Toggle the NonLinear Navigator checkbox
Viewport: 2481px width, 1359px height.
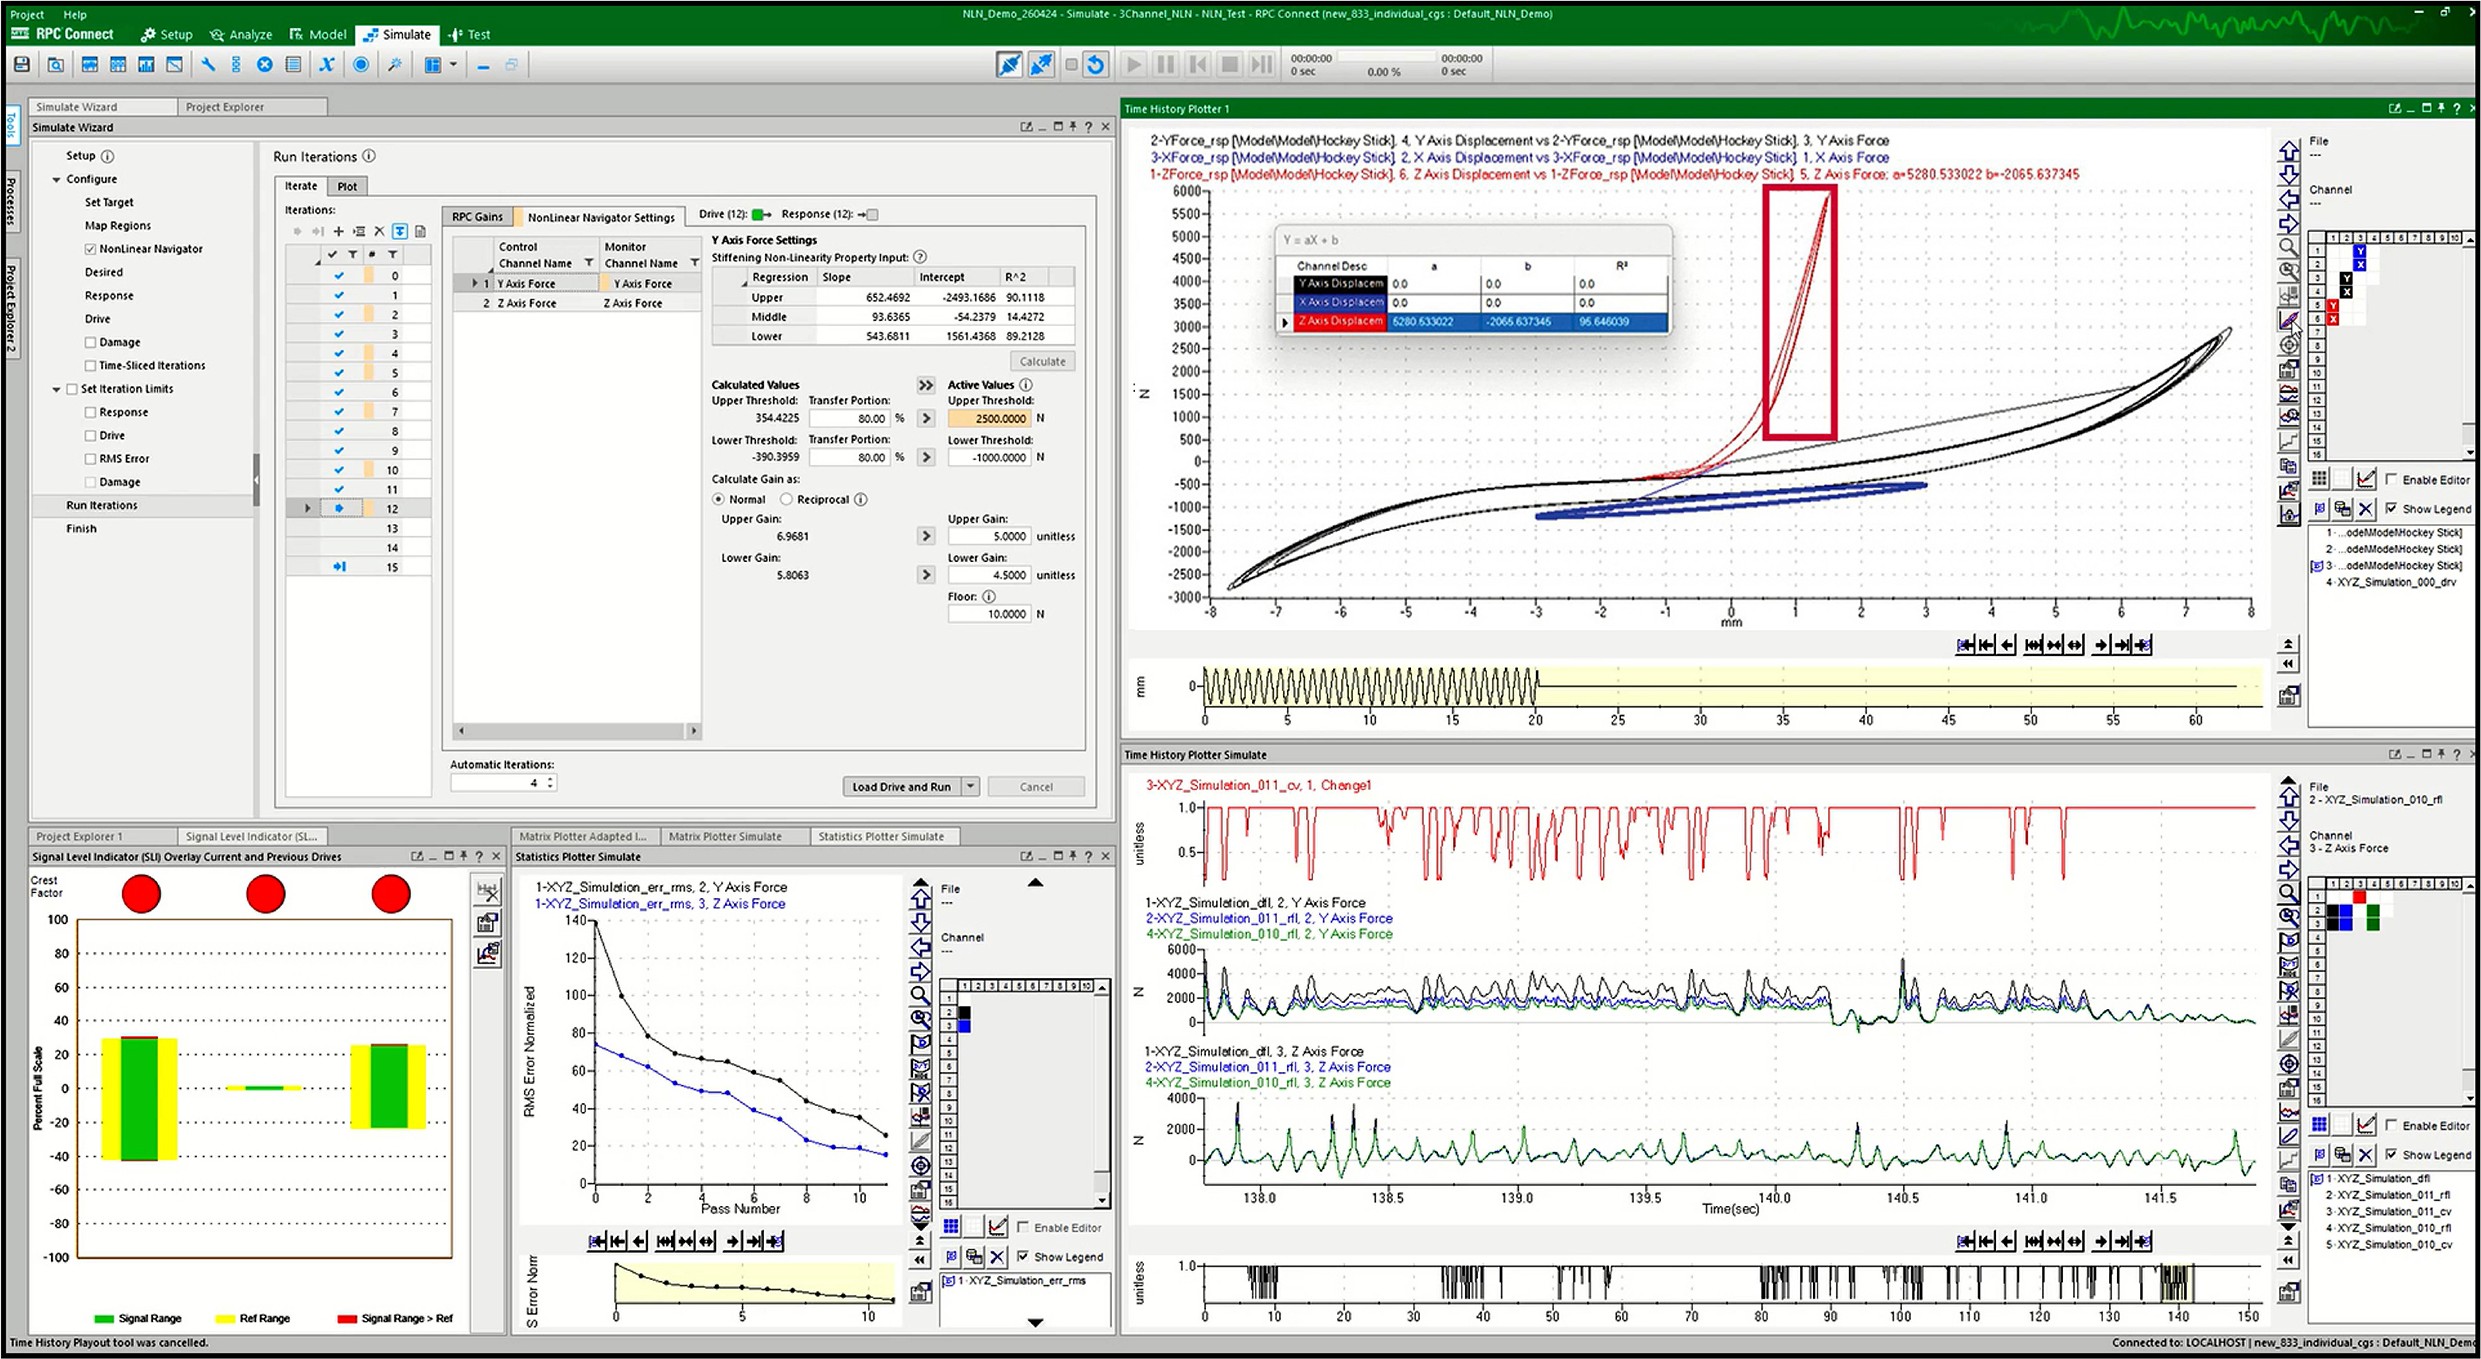(91, 249)
